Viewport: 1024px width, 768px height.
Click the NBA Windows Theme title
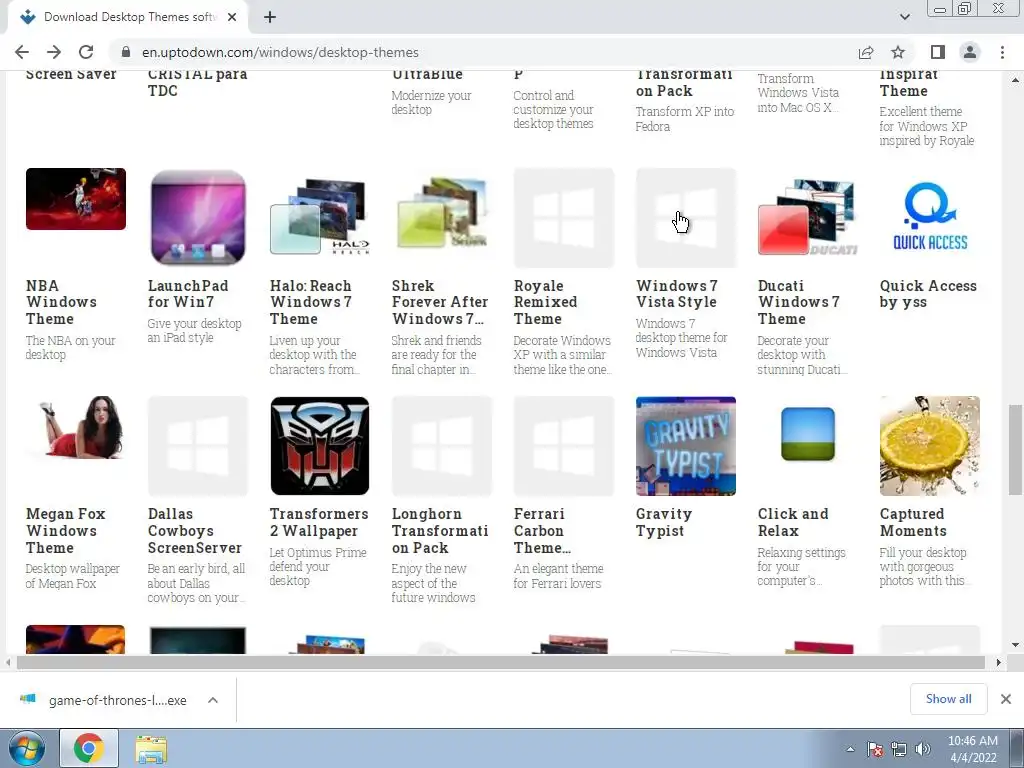61,302
